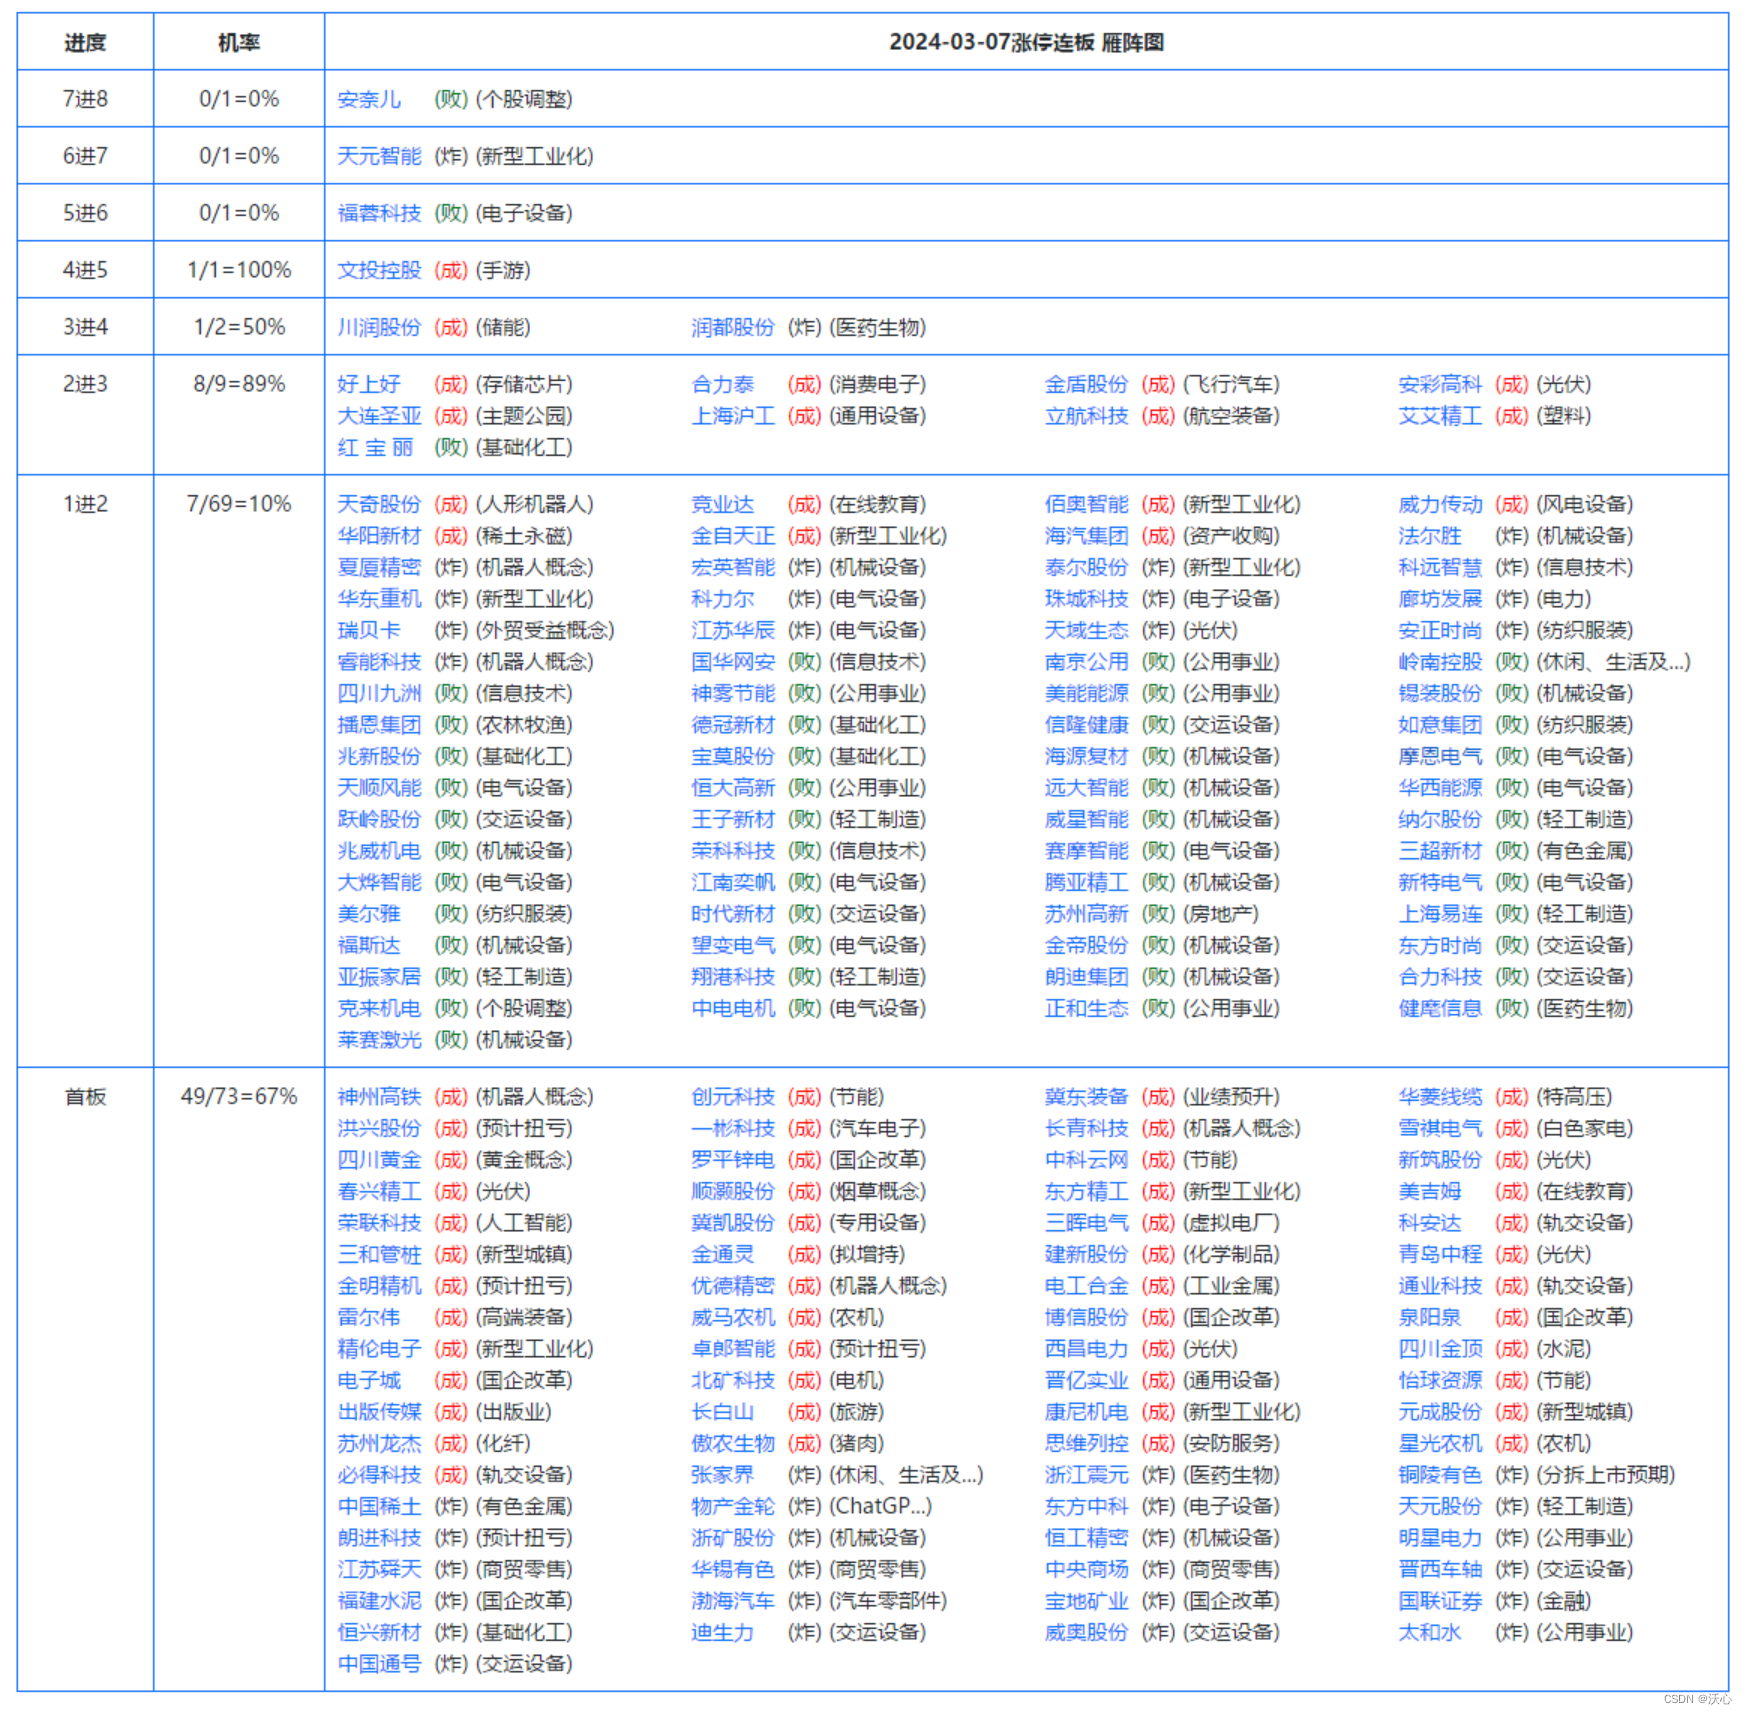Open the 中科云网 stock link

tap(1086, 1160)
